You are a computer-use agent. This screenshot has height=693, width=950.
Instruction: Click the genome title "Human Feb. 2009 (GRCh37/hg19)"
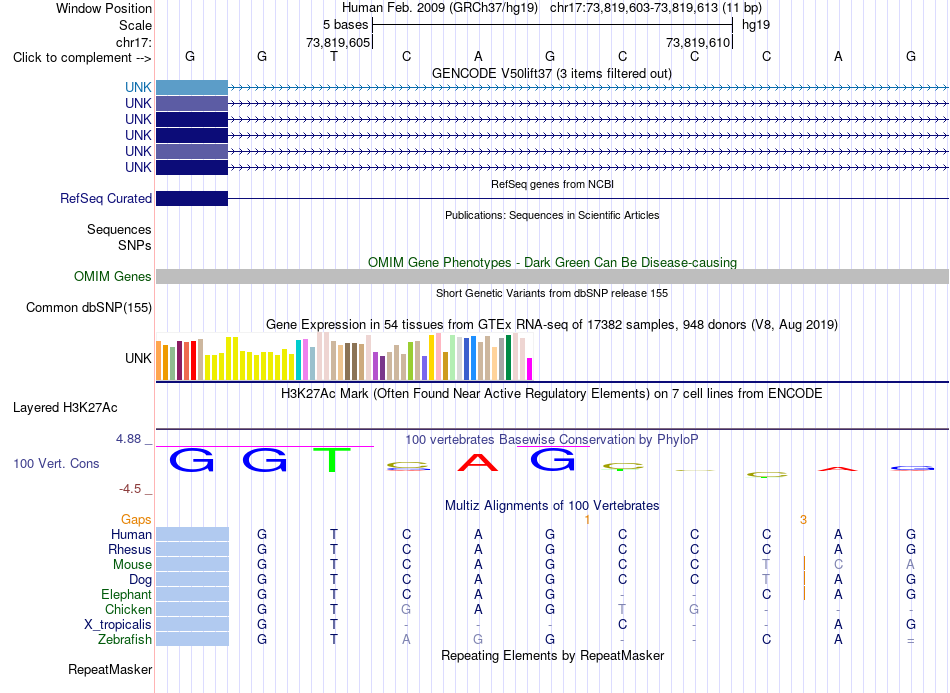click(x=440, y=8)
